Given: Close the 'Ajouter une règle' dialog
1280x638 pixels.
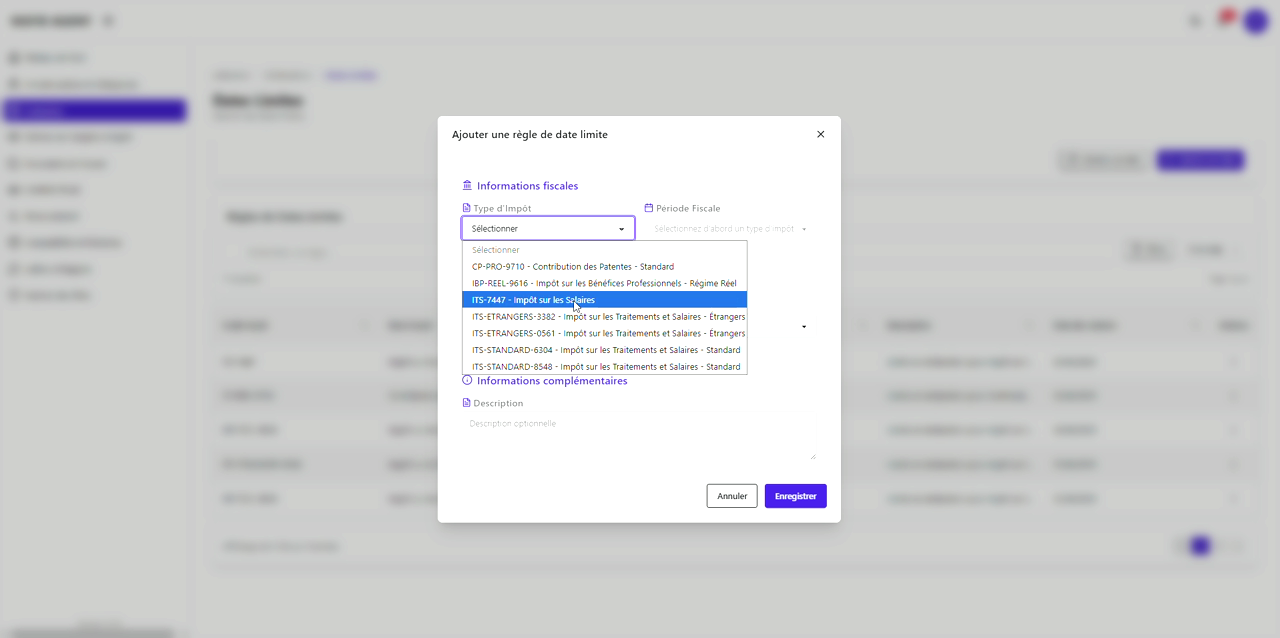Looking at the screenshot, I should tap(820, 134).
